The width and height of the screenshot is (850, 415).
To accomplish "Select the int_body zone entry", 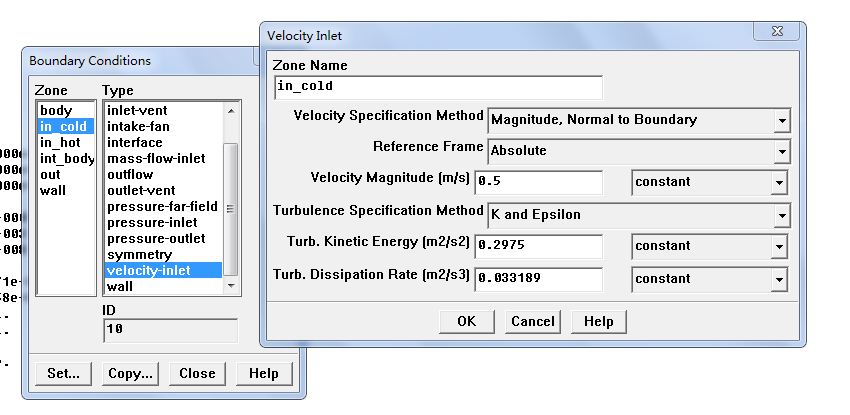I will click(66, 158).
